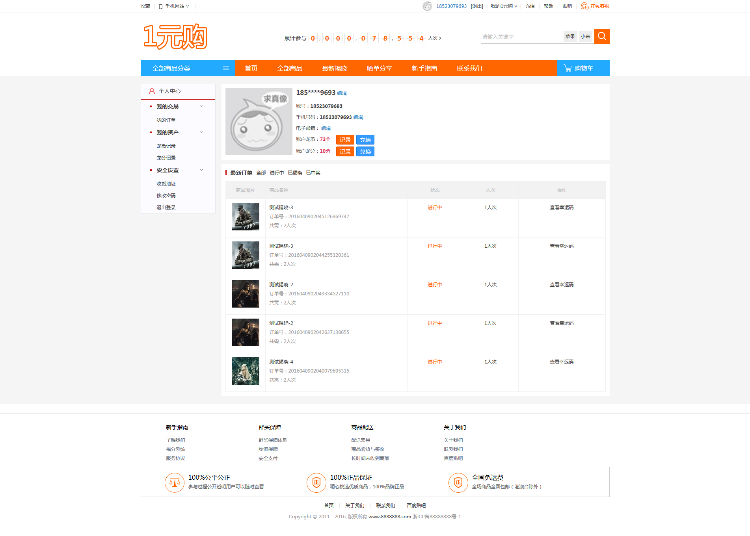Click the edit link beside username 185****9693

(342, 93)
